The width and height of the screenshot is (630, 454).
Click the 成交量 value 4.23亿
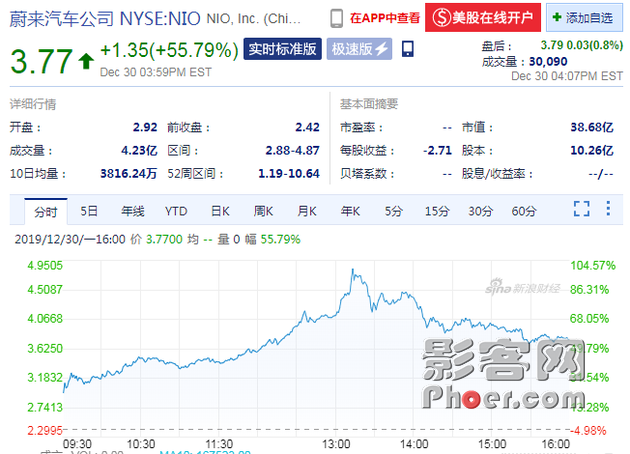[139, 151]
